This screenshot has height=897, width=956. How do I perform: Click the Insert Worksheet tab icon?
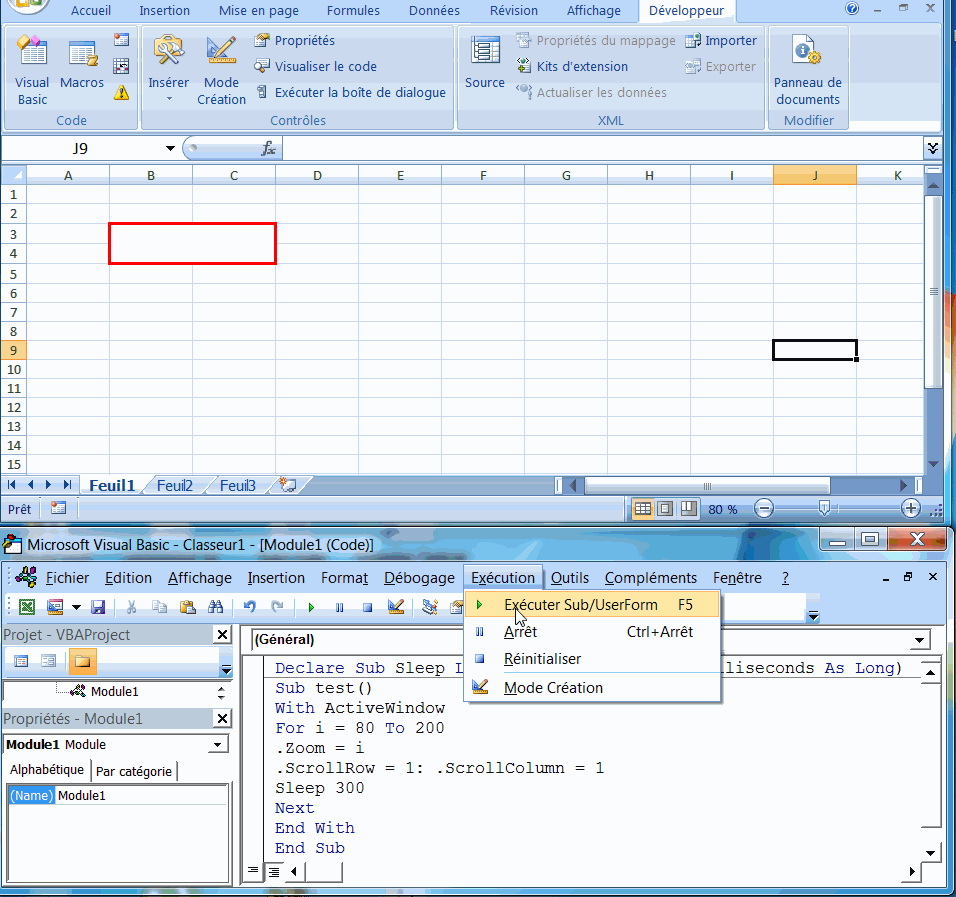coord(288,485)
